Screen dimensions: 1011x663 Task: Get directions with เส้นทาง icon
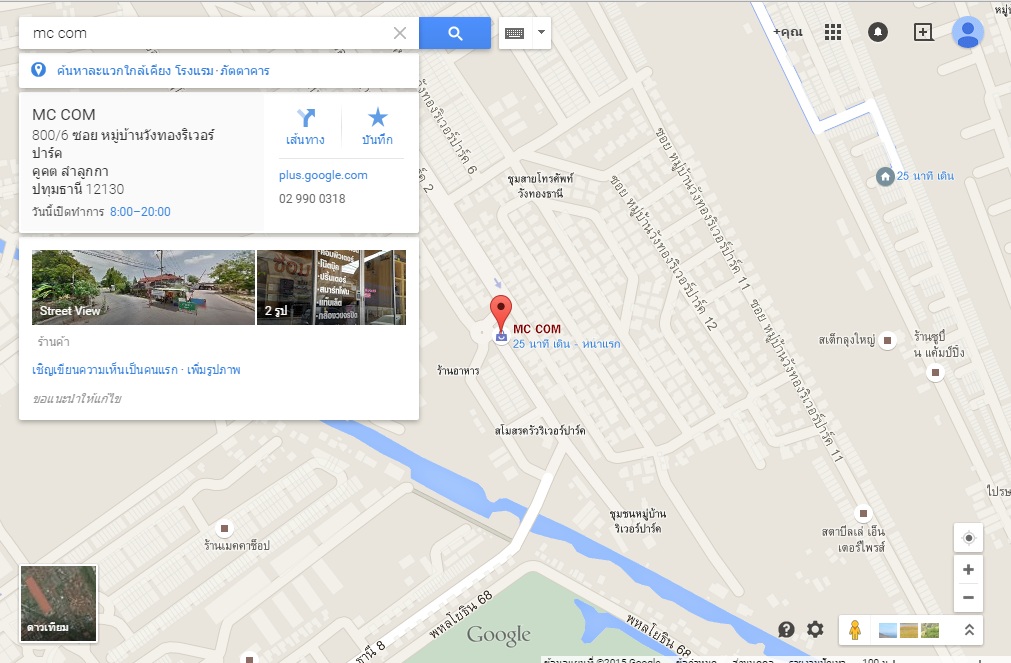[x=305, y=127]
